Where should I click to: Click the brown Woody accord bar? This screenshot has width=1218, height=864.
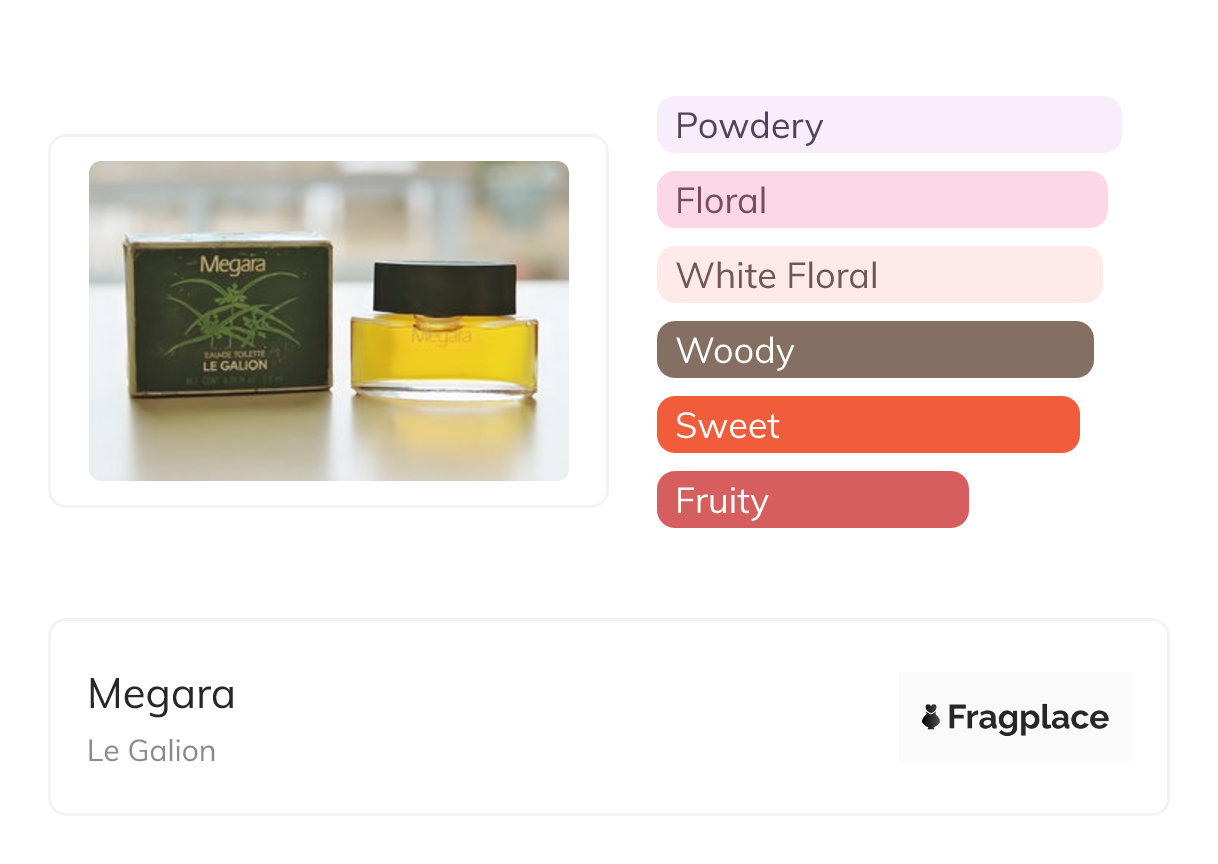(x=874, y=350)
